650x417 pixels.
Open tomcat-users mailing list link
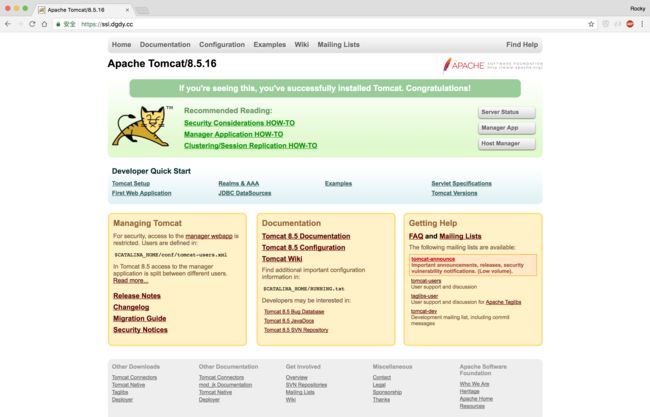(x=426, y=281)
